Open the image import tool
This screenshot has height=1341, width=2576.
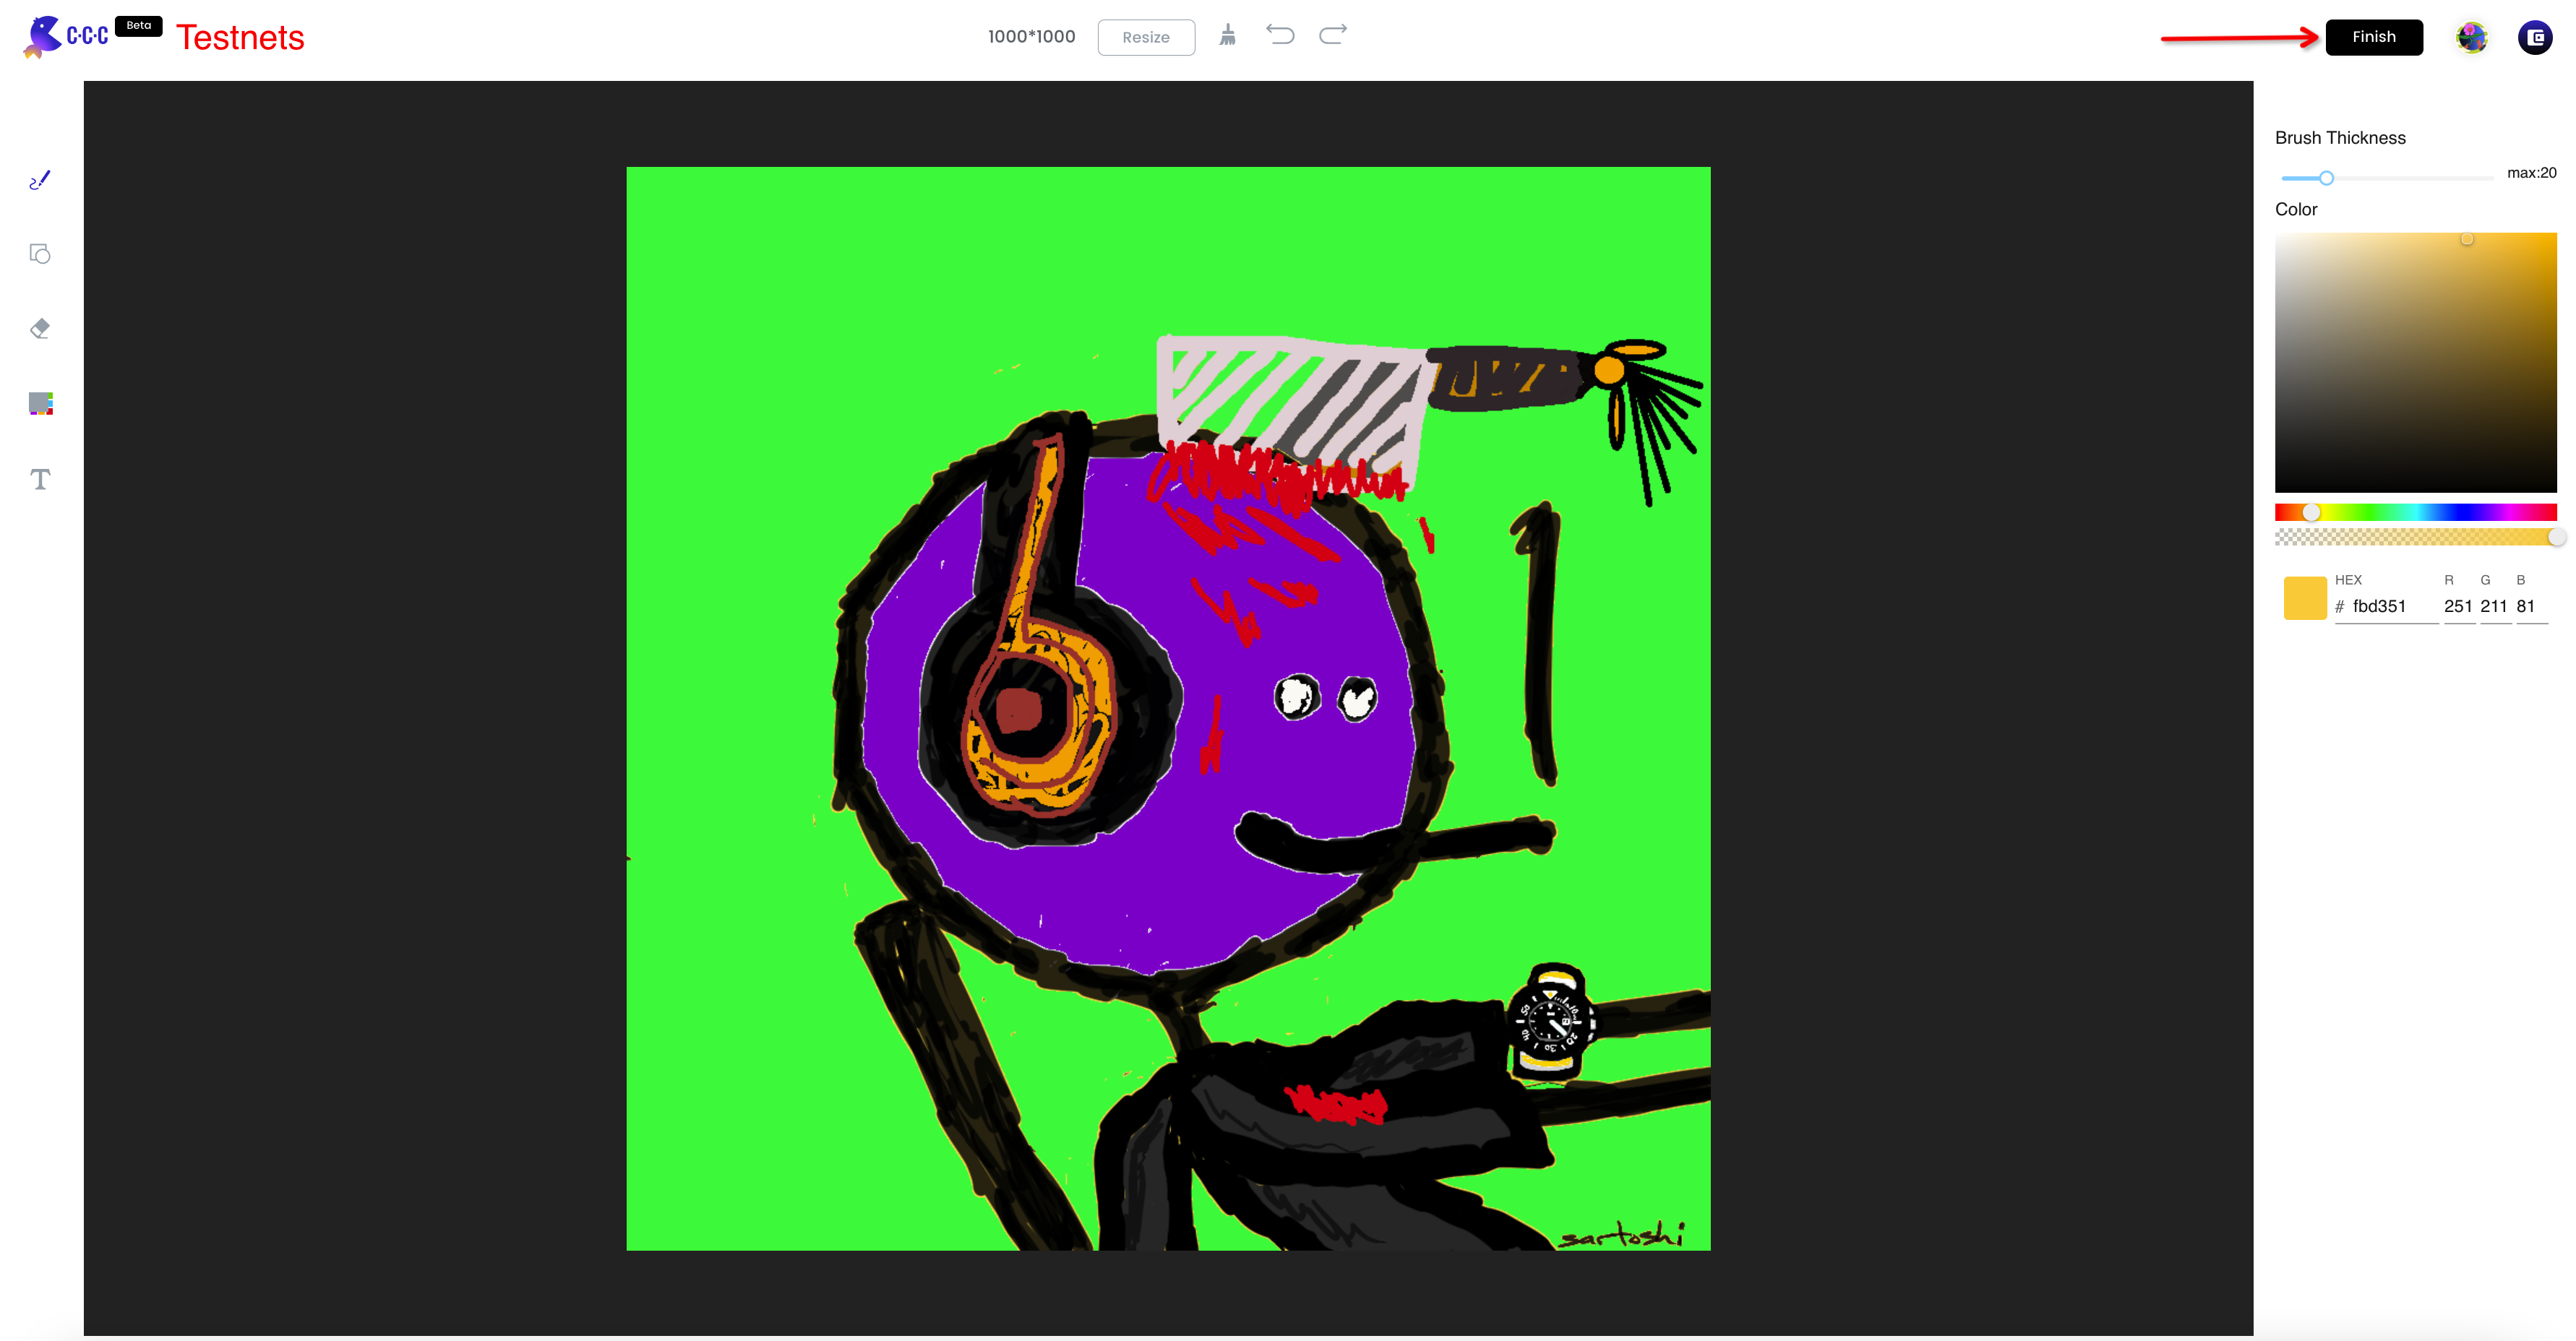[x=40, y=403]
